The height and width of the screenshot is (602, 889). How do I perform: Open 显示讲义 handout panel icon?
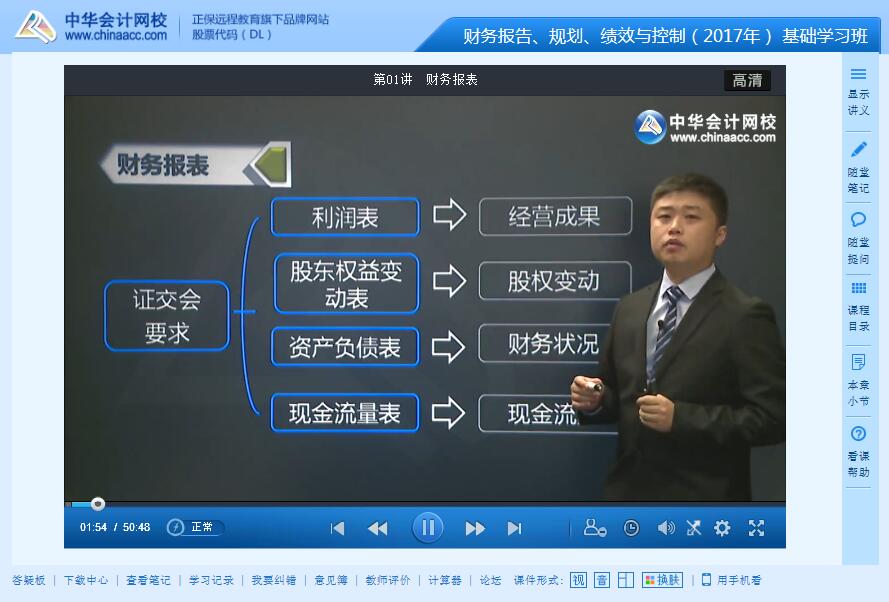click(x=858, y=74)
